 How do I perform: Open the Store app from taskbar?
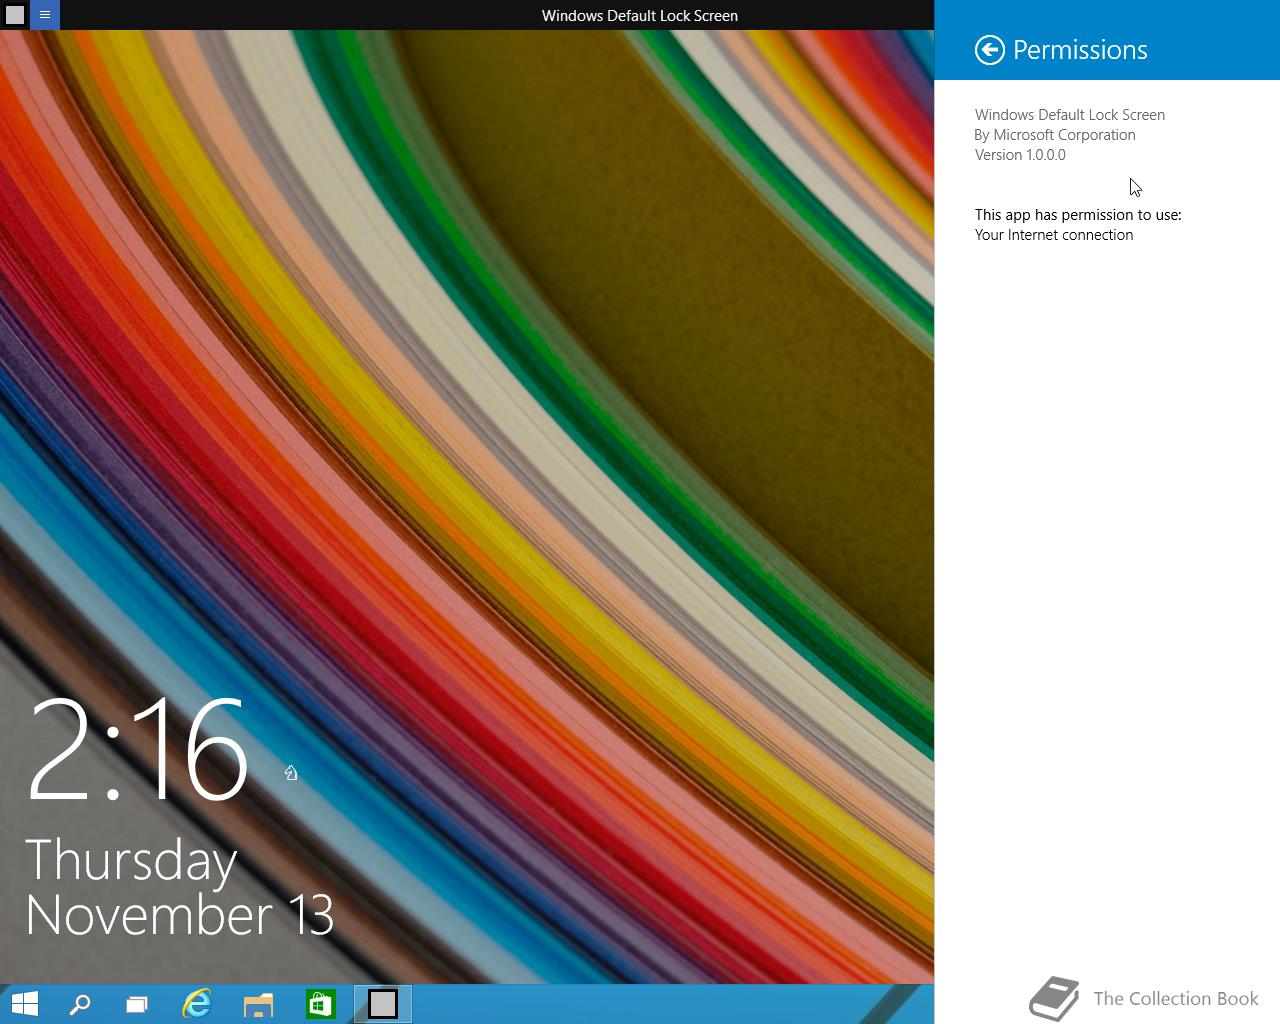(320, 1004)
